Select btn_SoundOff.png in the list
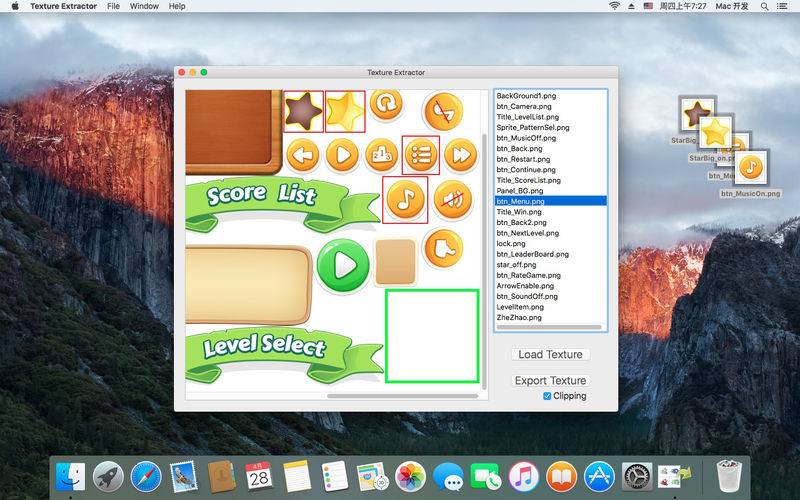Image resolution: width=800 pixels, height=500 pixels. click(x=551, y=296)
